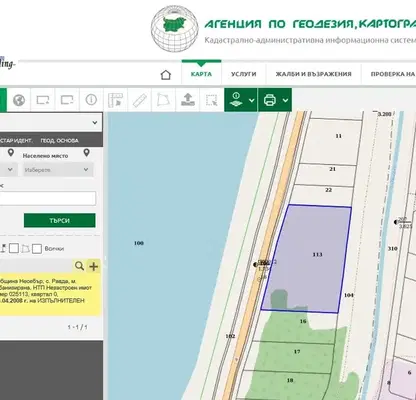416x400 pixels.
Task: Select the polygon area measurement tool
Action: coord(163,100)
